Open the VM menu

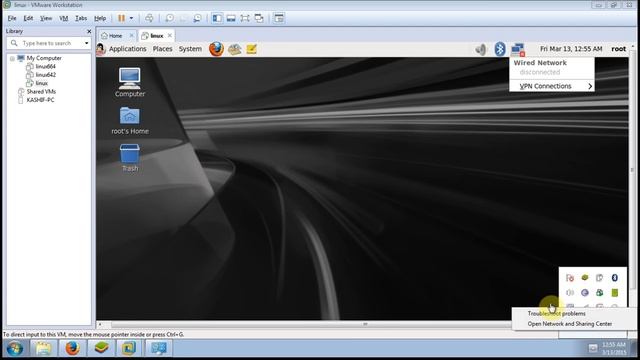tap(64, 18)
